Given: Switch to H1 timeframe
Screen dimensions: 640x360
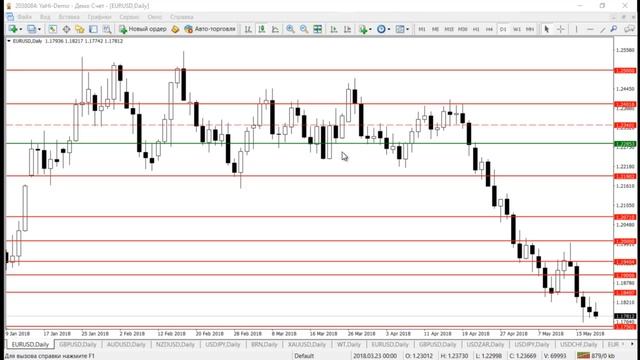Looking at the screenshot, I should click(476, 29).
